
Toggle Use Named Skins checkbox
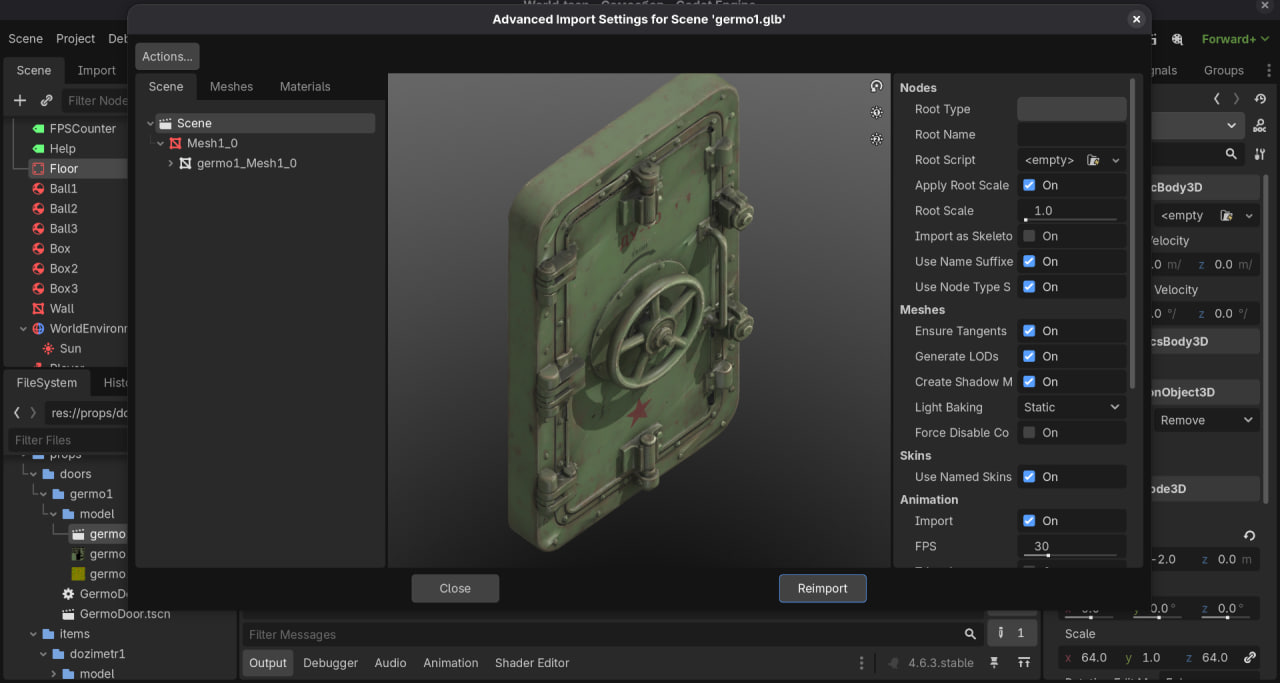1029,477
